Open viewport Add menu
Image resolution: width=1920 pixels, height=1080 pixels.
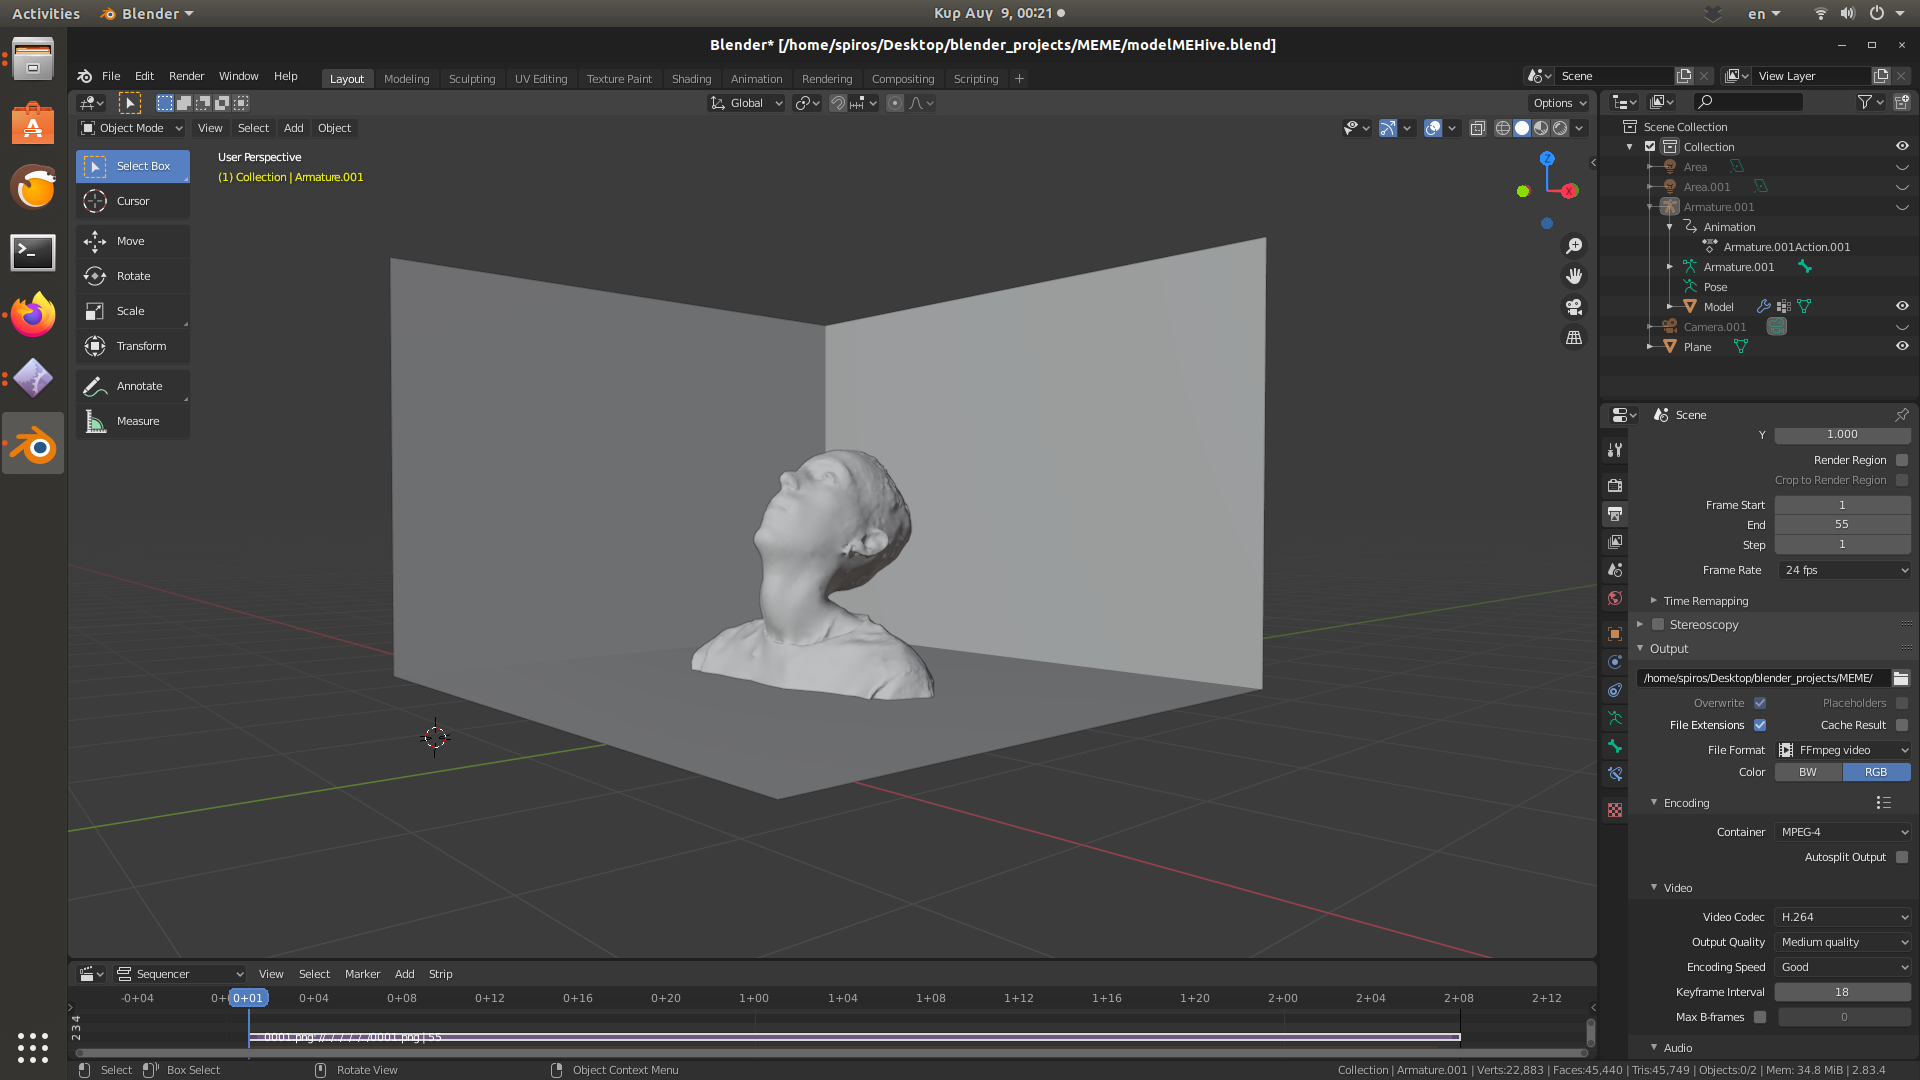293,128
